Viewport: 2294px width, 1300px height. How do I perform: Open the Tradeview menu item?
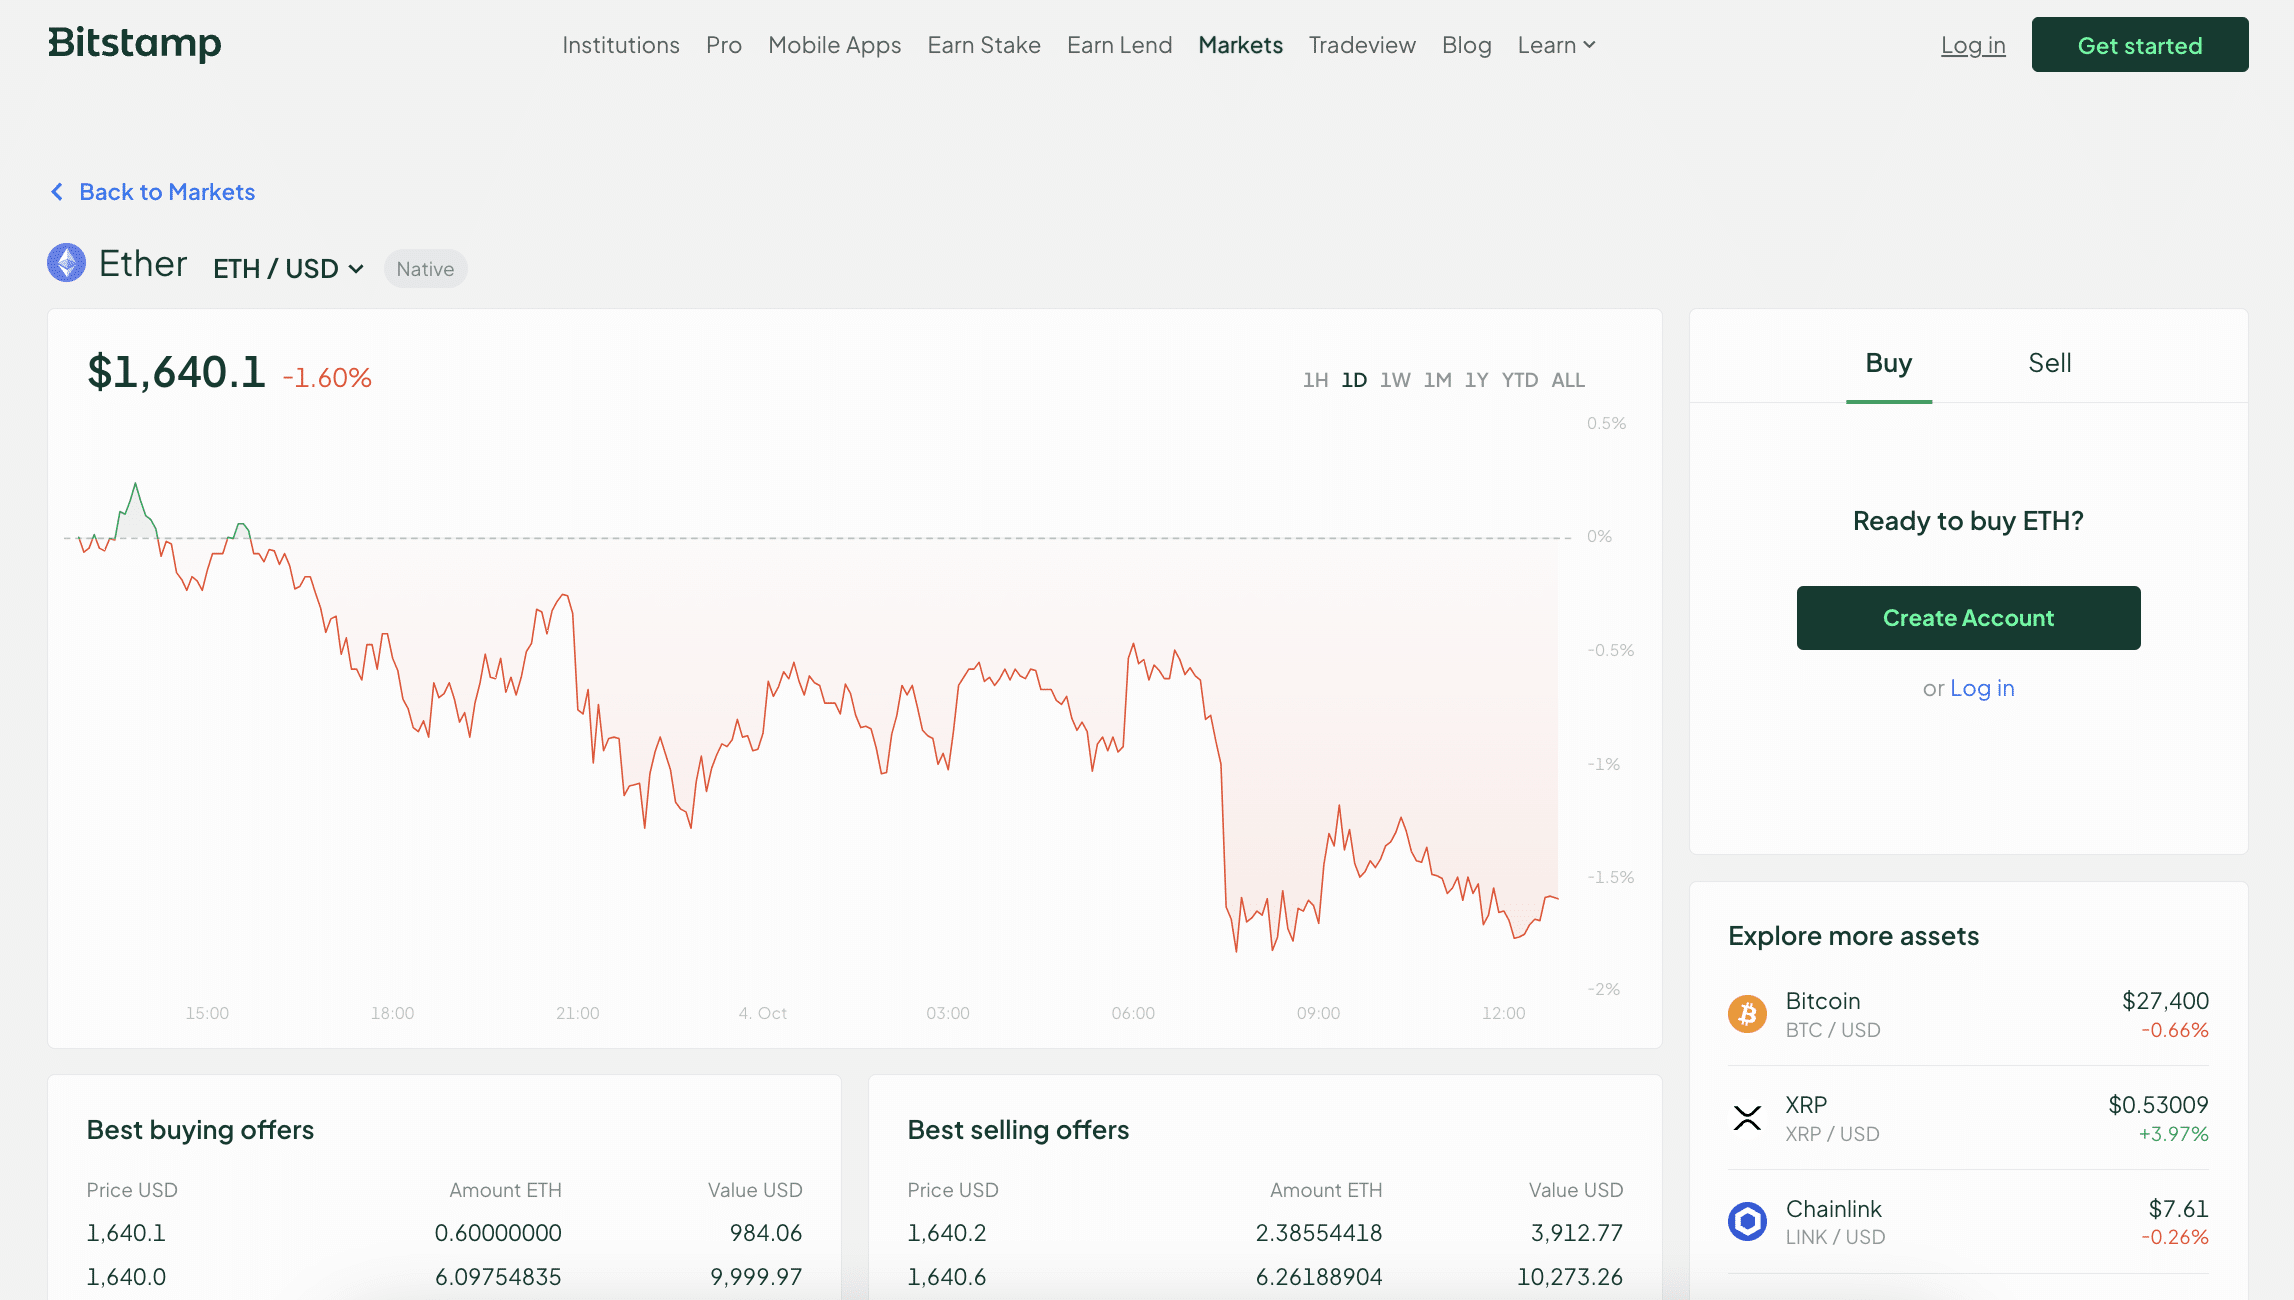tap(1361, 43)
